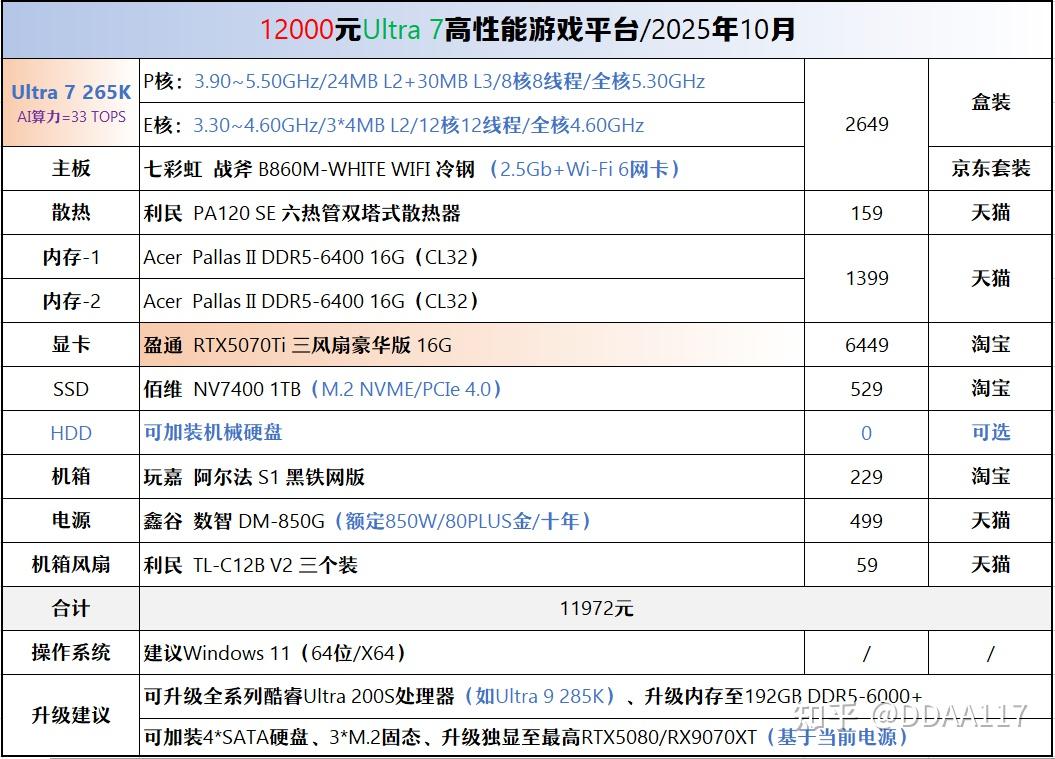
Task: Select the '机箱风扇' row label
Action: (71, 565)
